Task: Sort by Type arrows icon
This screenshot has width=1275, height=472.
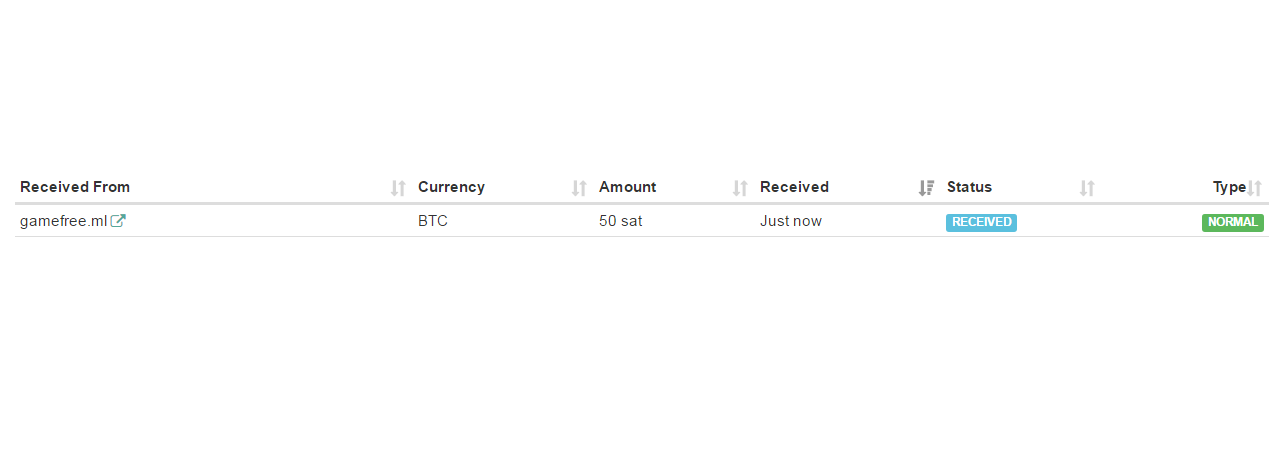Action: point(1255,188)
